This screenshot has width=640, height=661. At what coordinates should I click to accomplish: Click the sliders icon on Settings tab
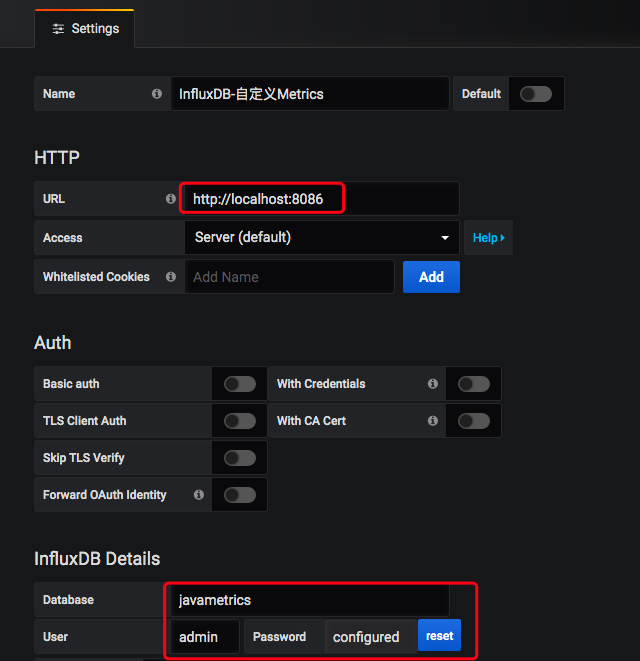coord(58,29)
